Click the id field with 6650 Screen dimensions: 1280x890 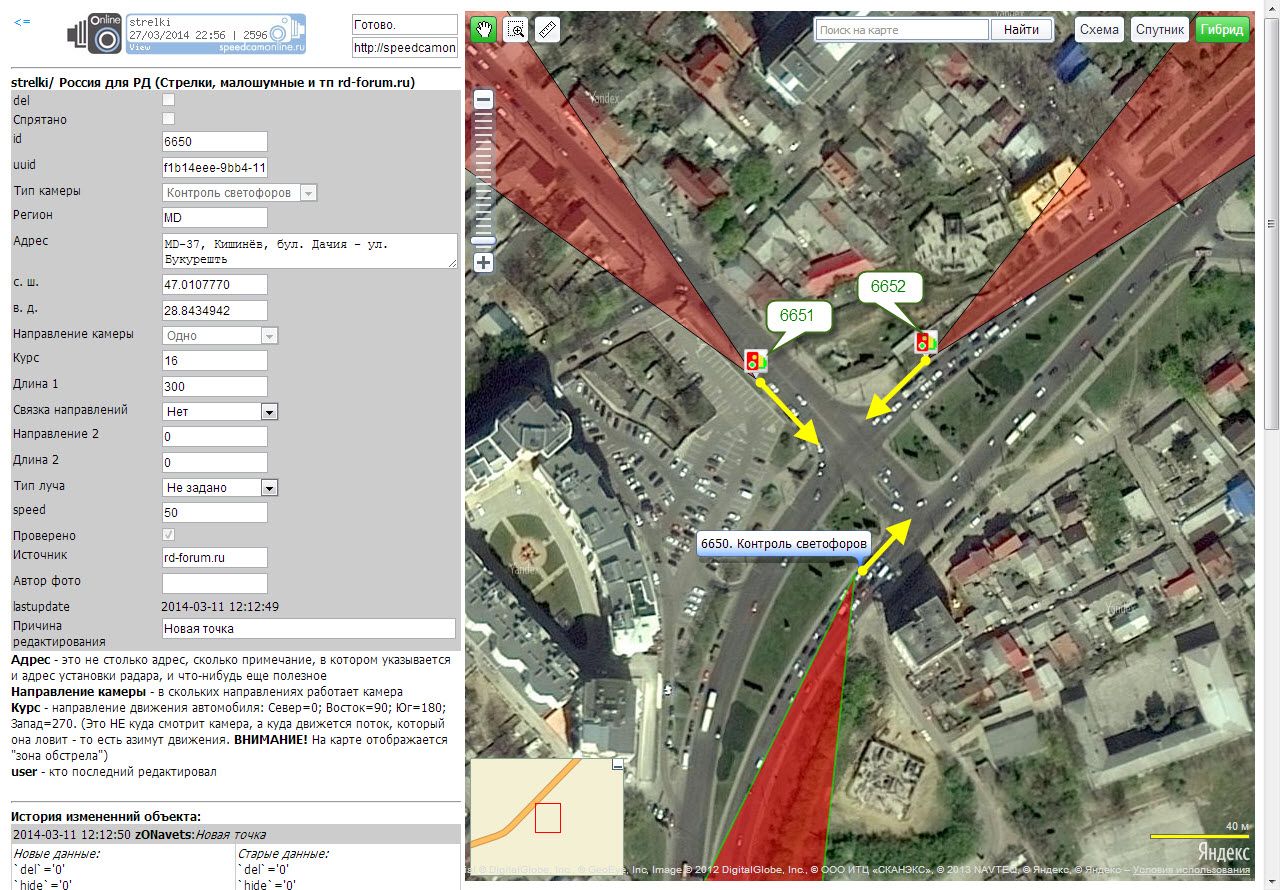[215, 142]
